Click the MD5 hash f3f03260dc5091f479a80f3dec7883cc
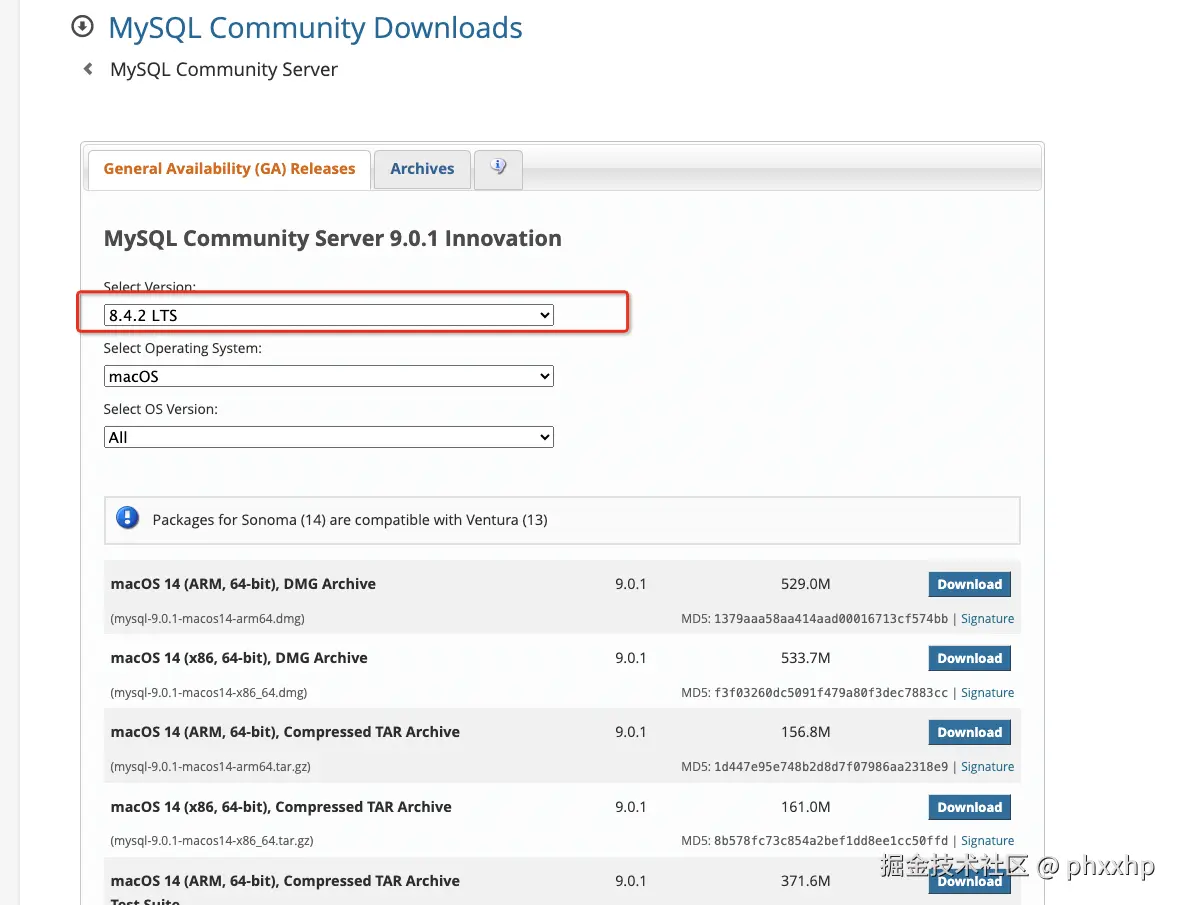Viewport: 1180px width, 905px height. point(831,692)
